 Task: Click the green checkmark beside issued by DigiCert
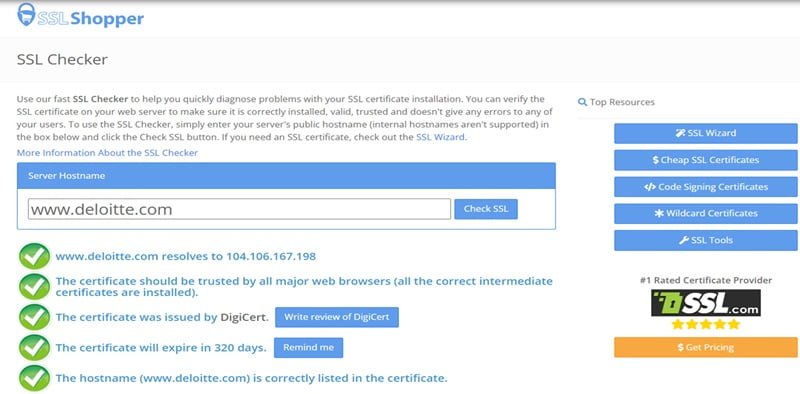(34, 317)
